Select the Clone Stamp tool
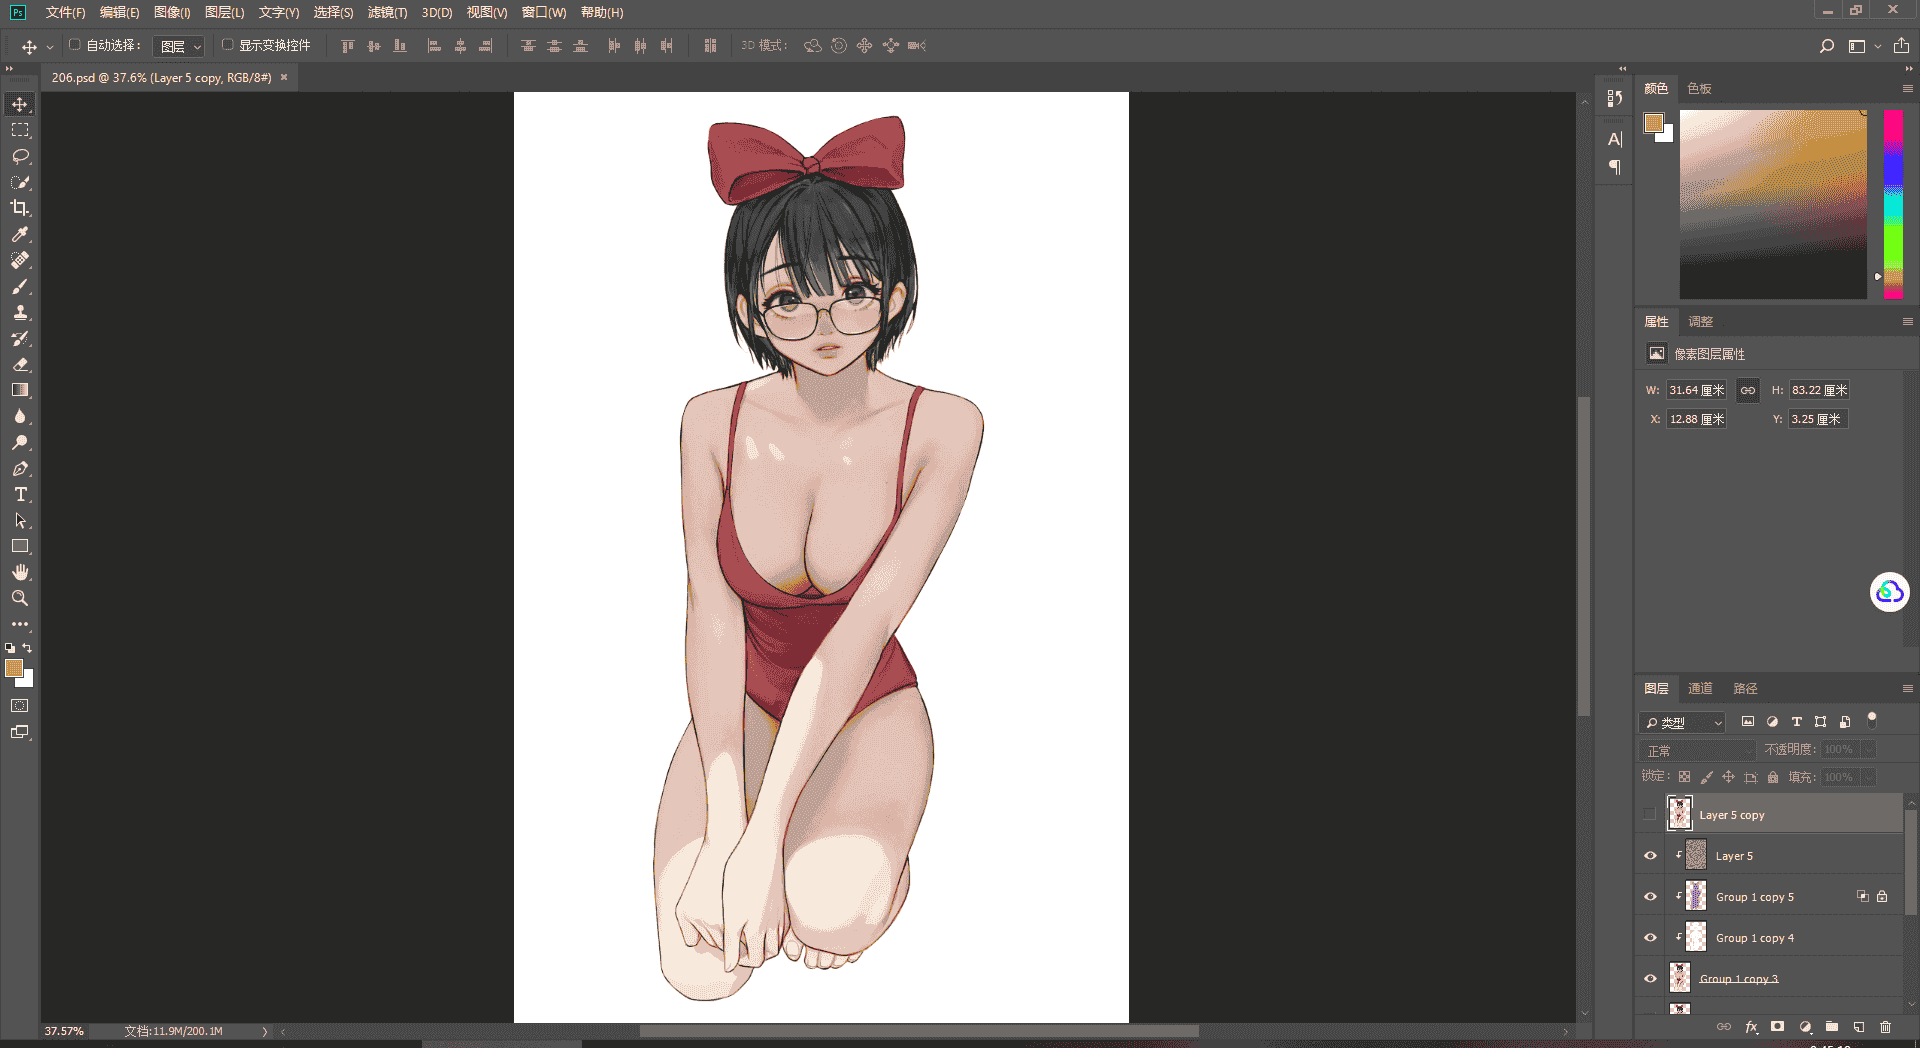 pyautogui.click(x=20, y=312)
